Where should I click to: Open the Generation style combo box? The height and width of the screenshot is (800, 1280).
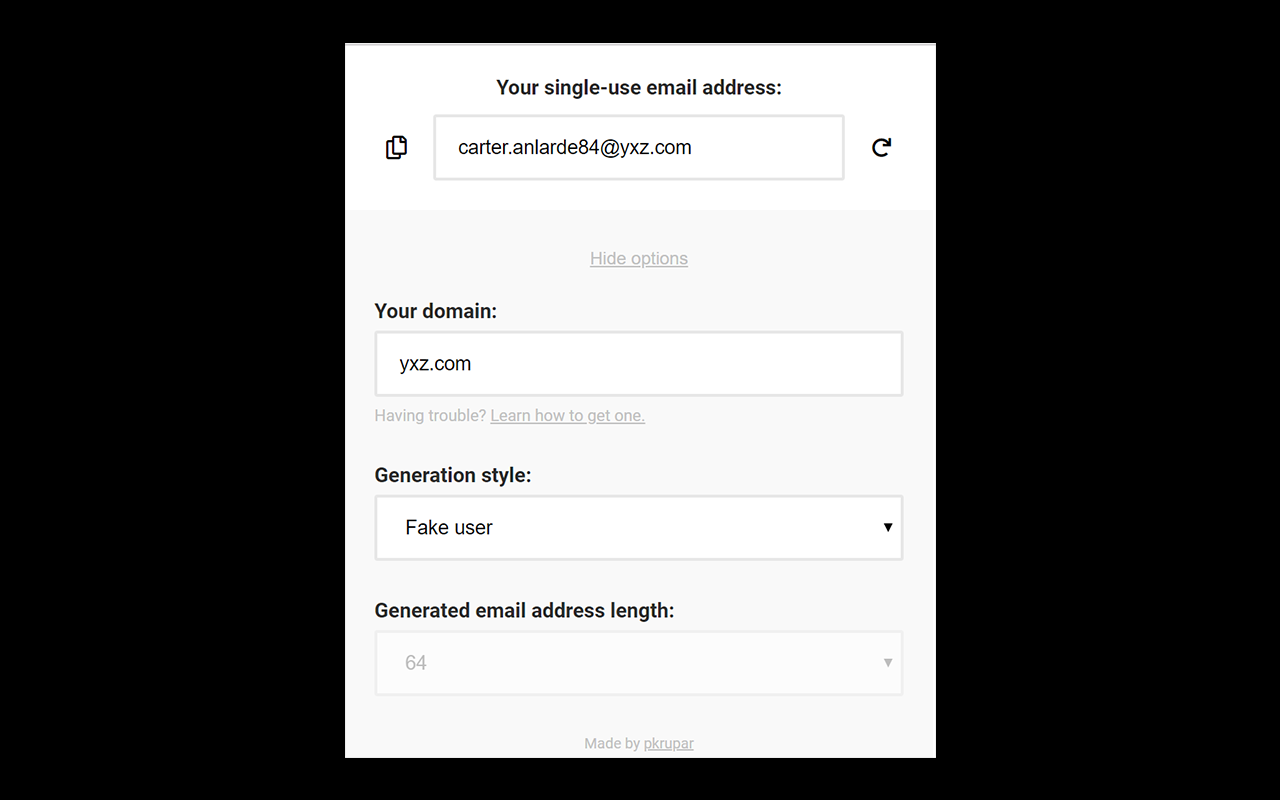pos(638,527)
